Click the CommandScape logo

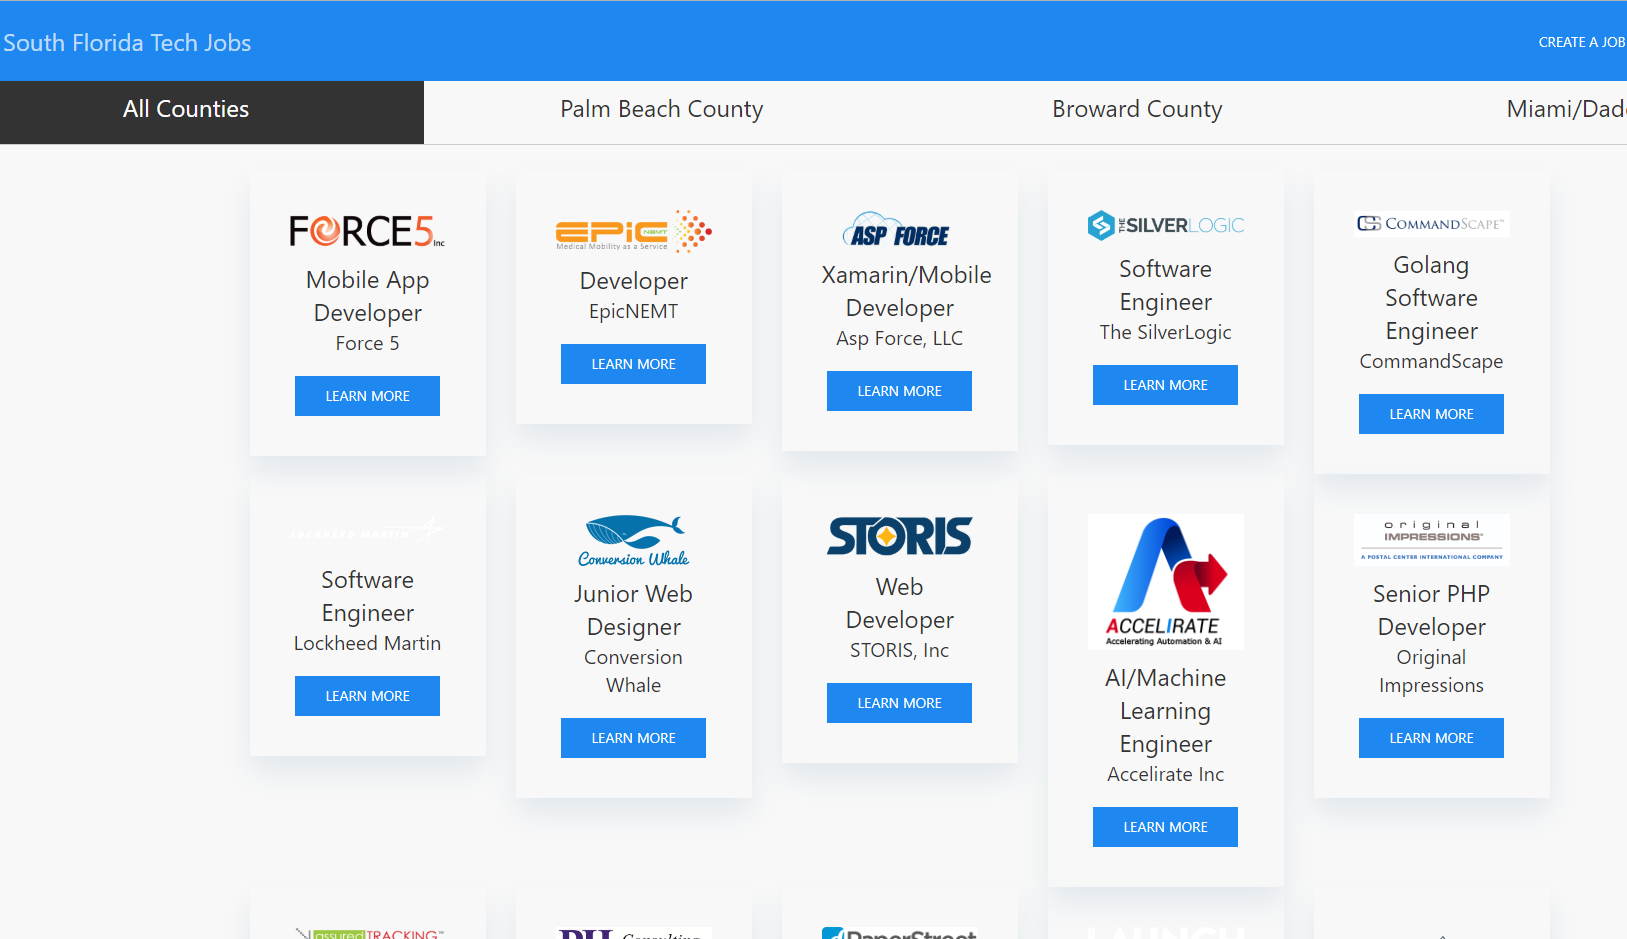(x=1431, y=223)
